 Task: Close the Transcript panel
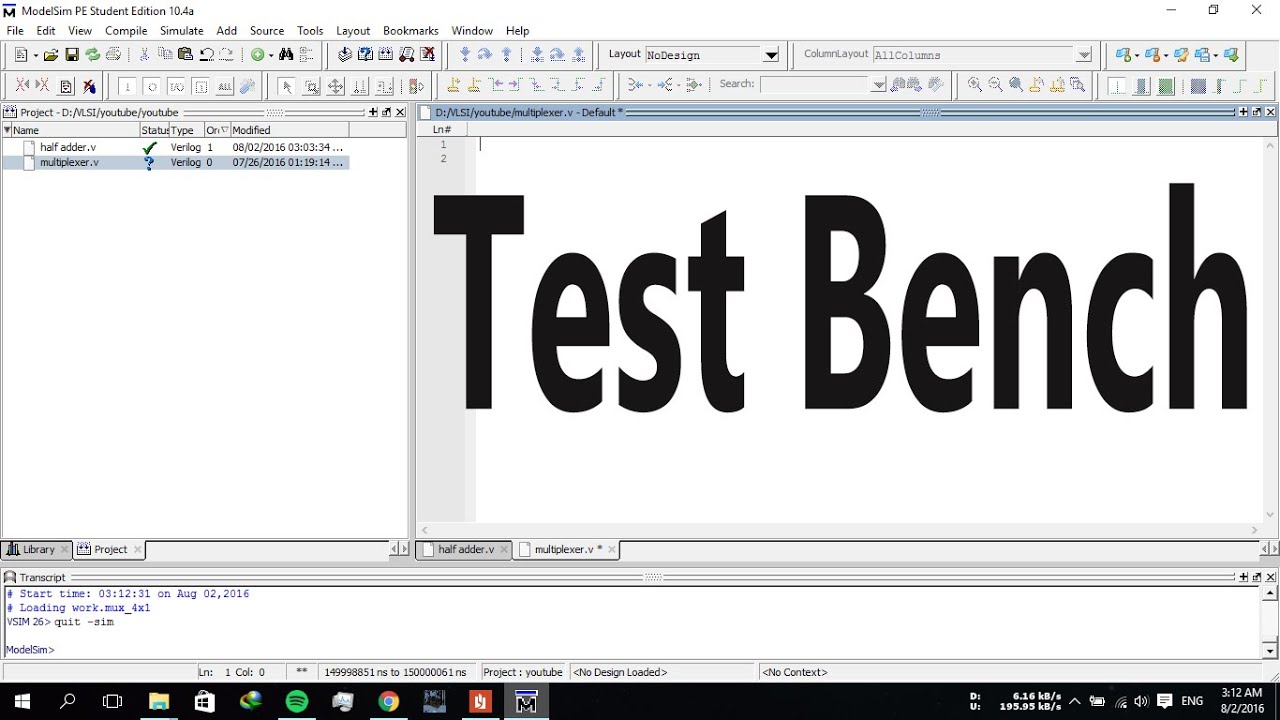(1271, 577)
